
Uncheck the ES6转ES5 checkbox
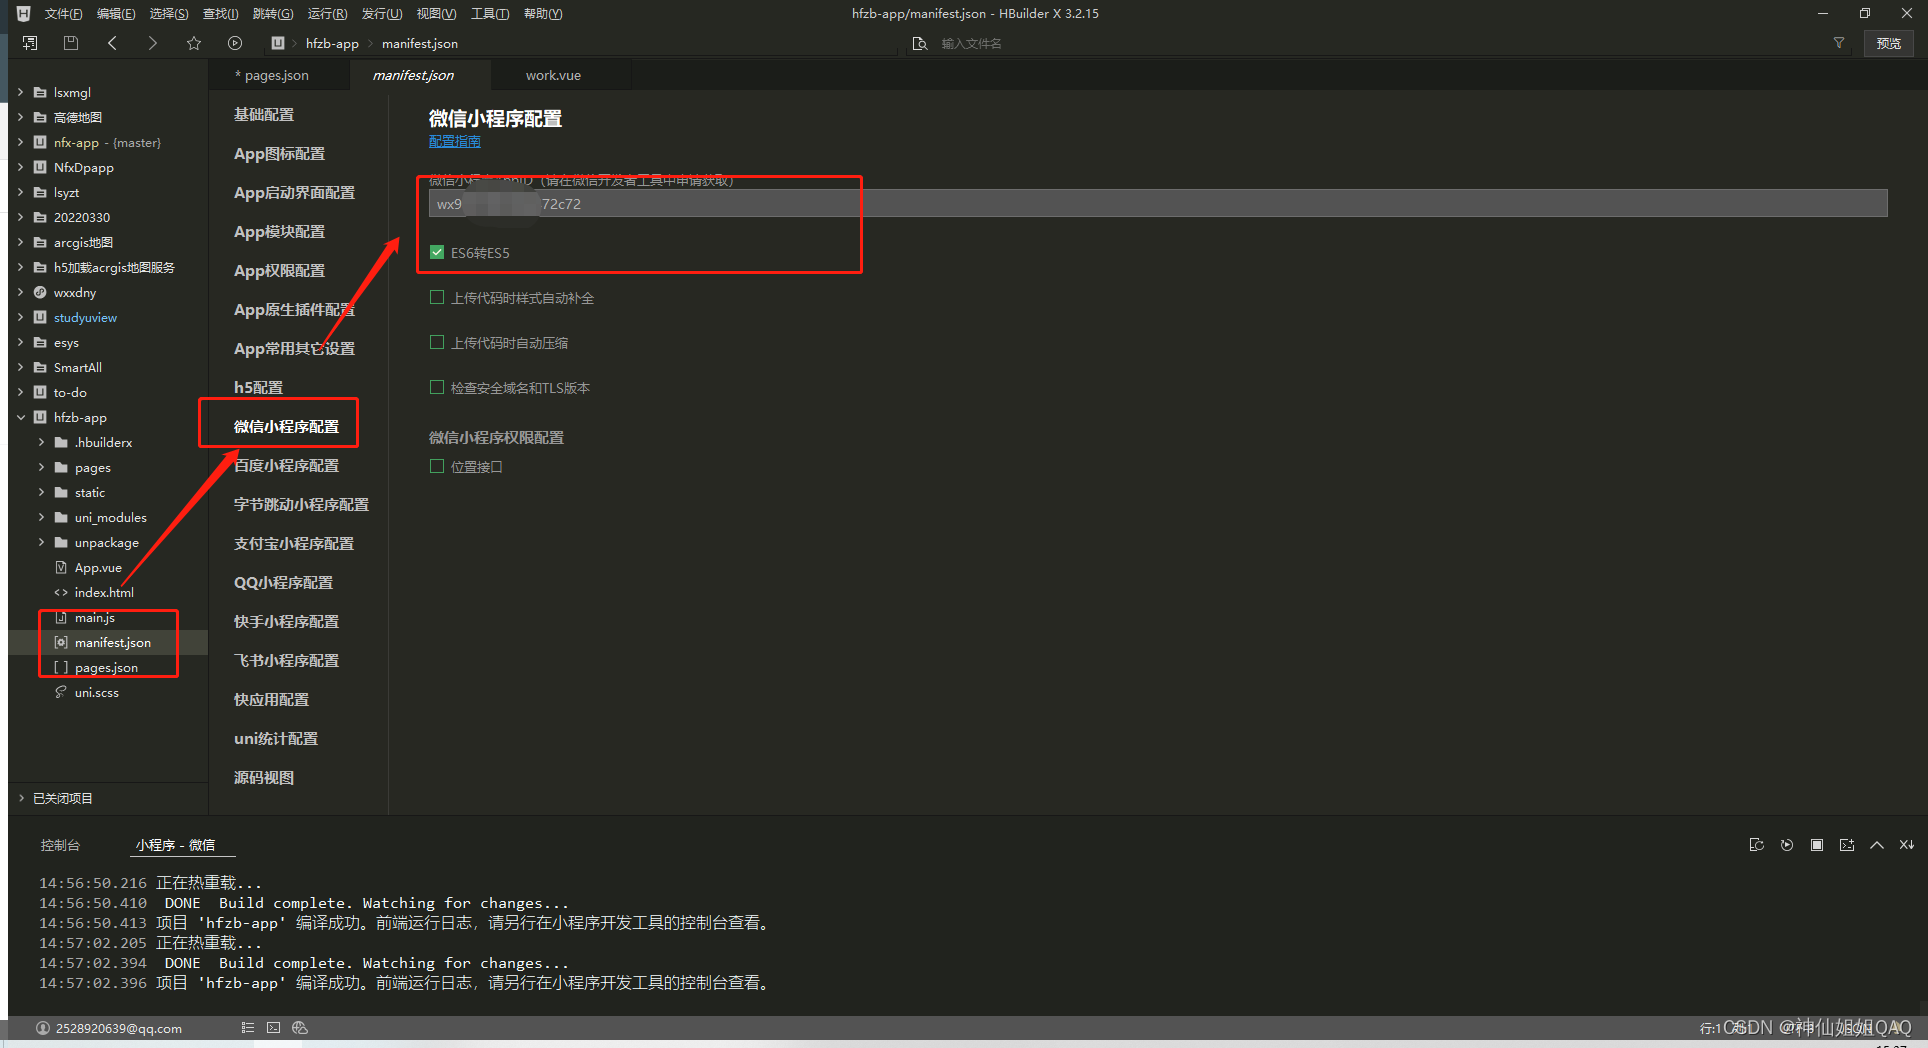437,252
